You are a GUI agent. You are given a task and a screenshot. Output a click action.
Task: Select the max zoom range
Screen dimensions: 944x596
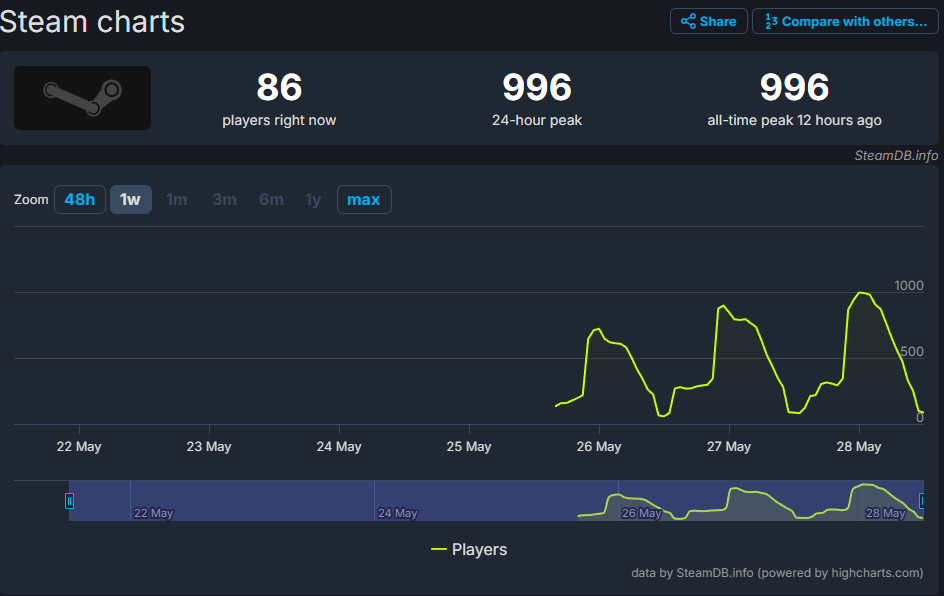coord(364,200)
